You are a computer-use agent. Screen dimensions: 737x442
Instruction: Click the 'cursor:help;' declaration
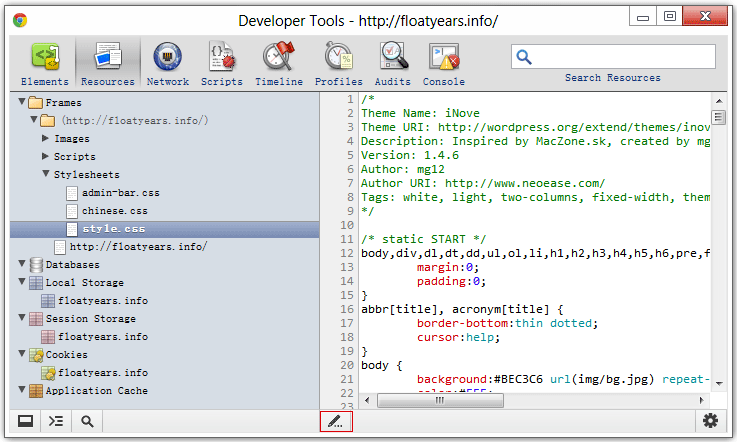pyautogui.click(x=458, y=337)
